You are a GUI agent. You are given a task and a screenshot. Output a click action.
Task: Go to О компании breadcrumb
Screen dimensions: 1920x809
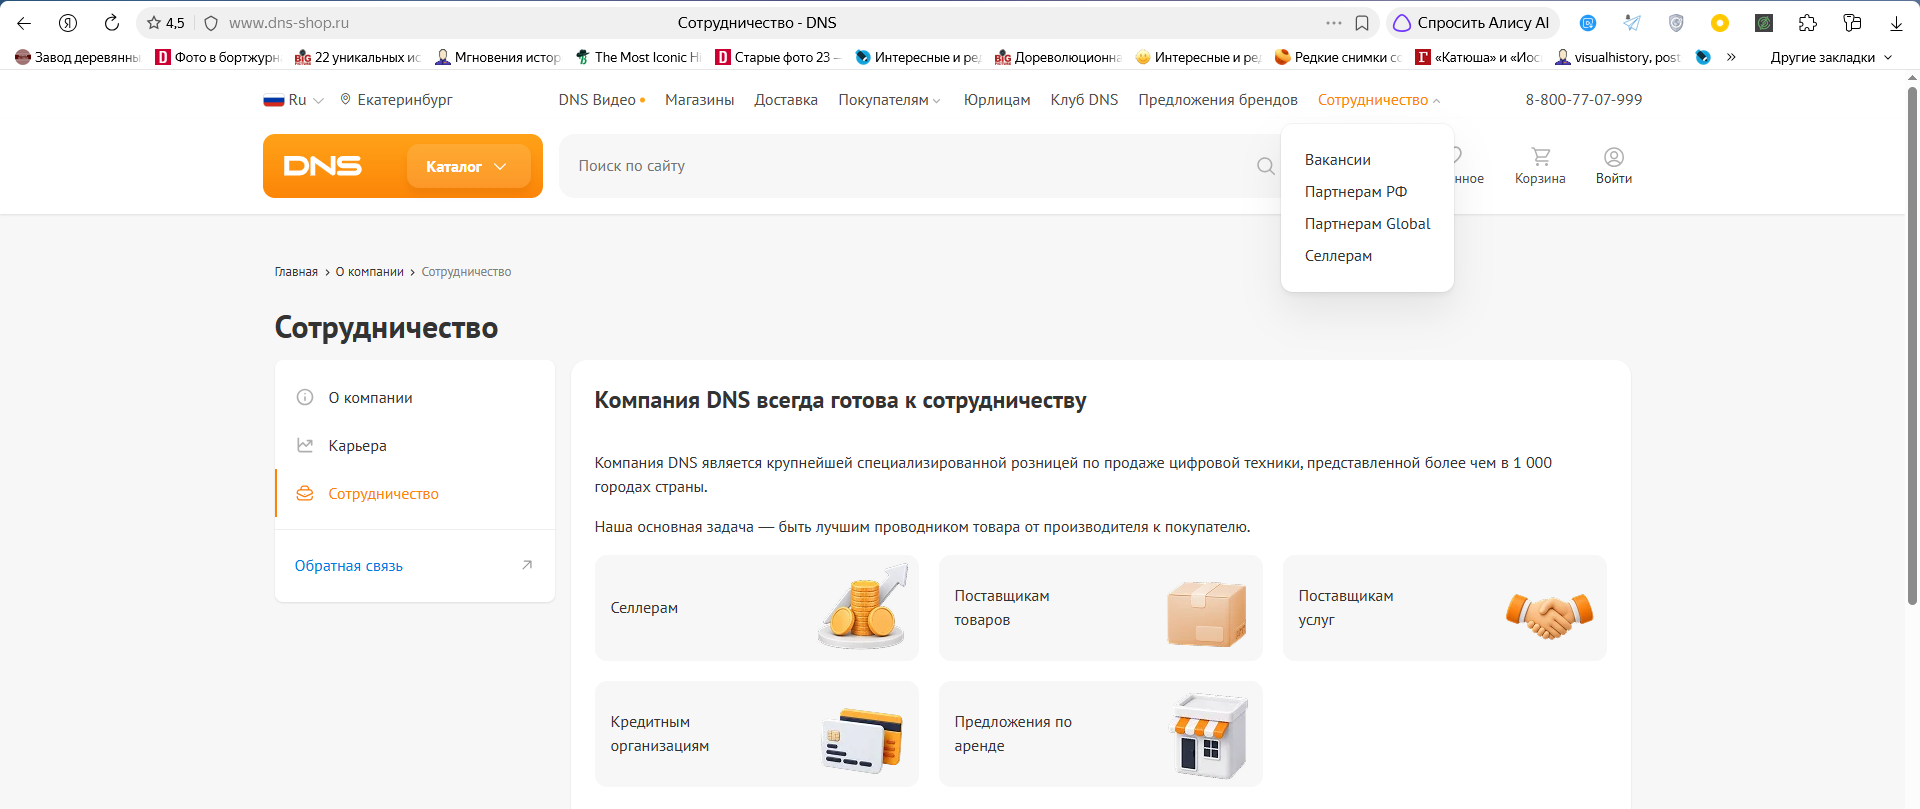(369, 272)
